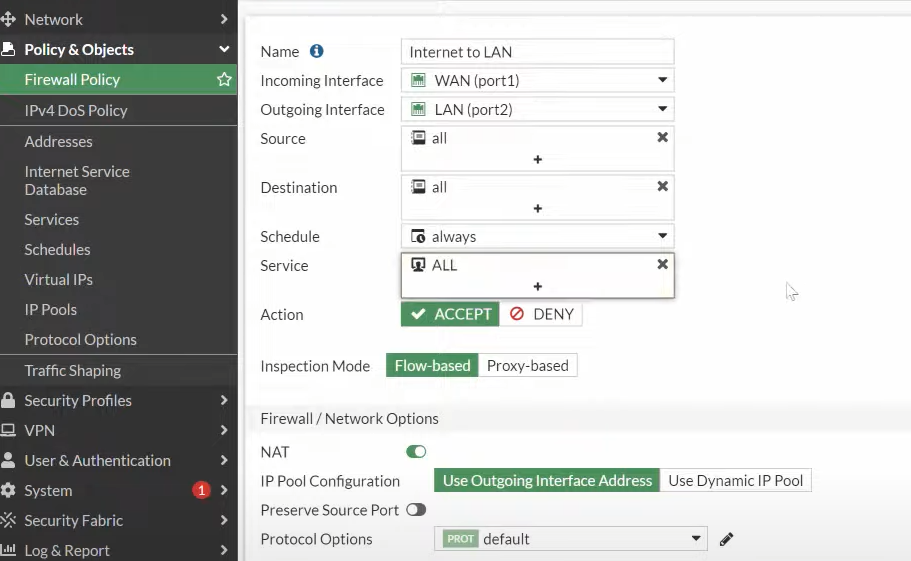The height and width of the screenshot is (561, 911).
Task: Set Action to ACCEPT
Action: click(x=450, y=314)
